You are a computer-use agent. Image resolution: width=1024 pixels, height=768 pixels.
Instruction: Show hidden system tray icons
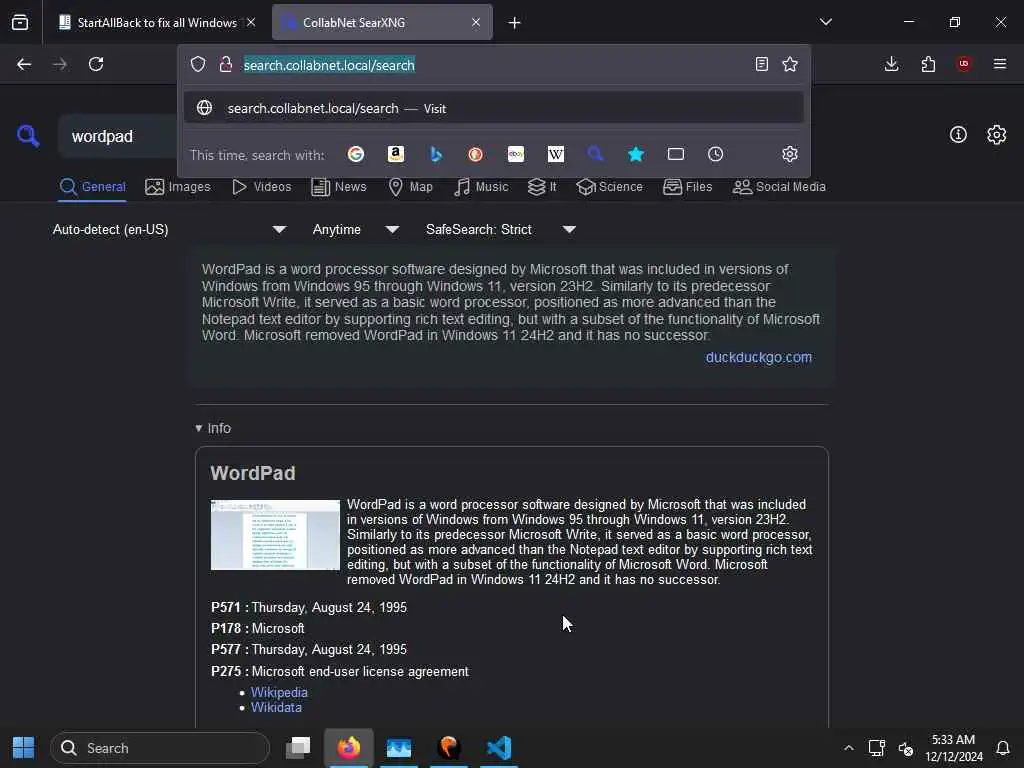(x=848, y=748)
